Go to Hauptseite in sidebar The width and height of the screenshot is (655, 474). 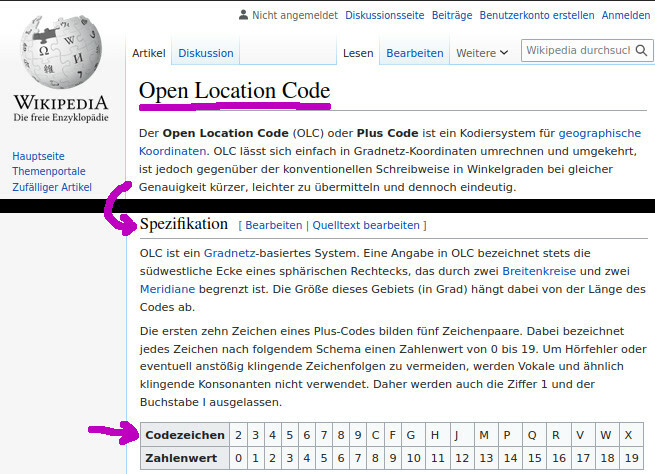(x=38, y=156)
